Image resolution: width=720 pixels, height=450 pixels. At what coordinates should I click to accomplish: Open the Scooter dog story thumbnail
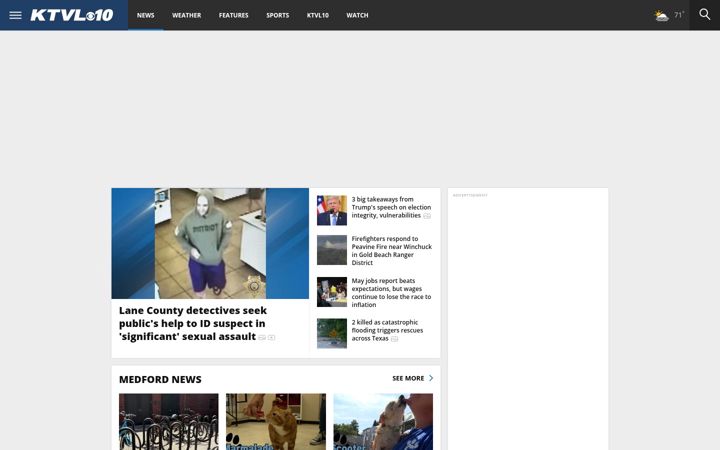point(383,422)
